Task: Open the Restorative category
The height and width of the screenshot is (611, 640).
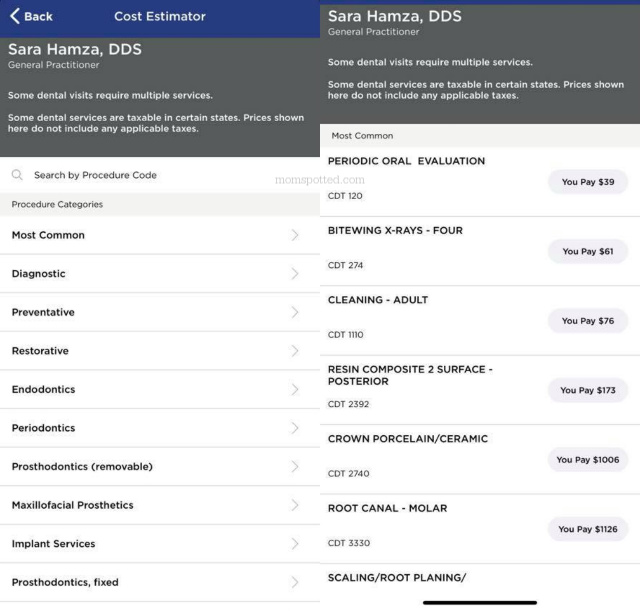Action: (160, 351)
